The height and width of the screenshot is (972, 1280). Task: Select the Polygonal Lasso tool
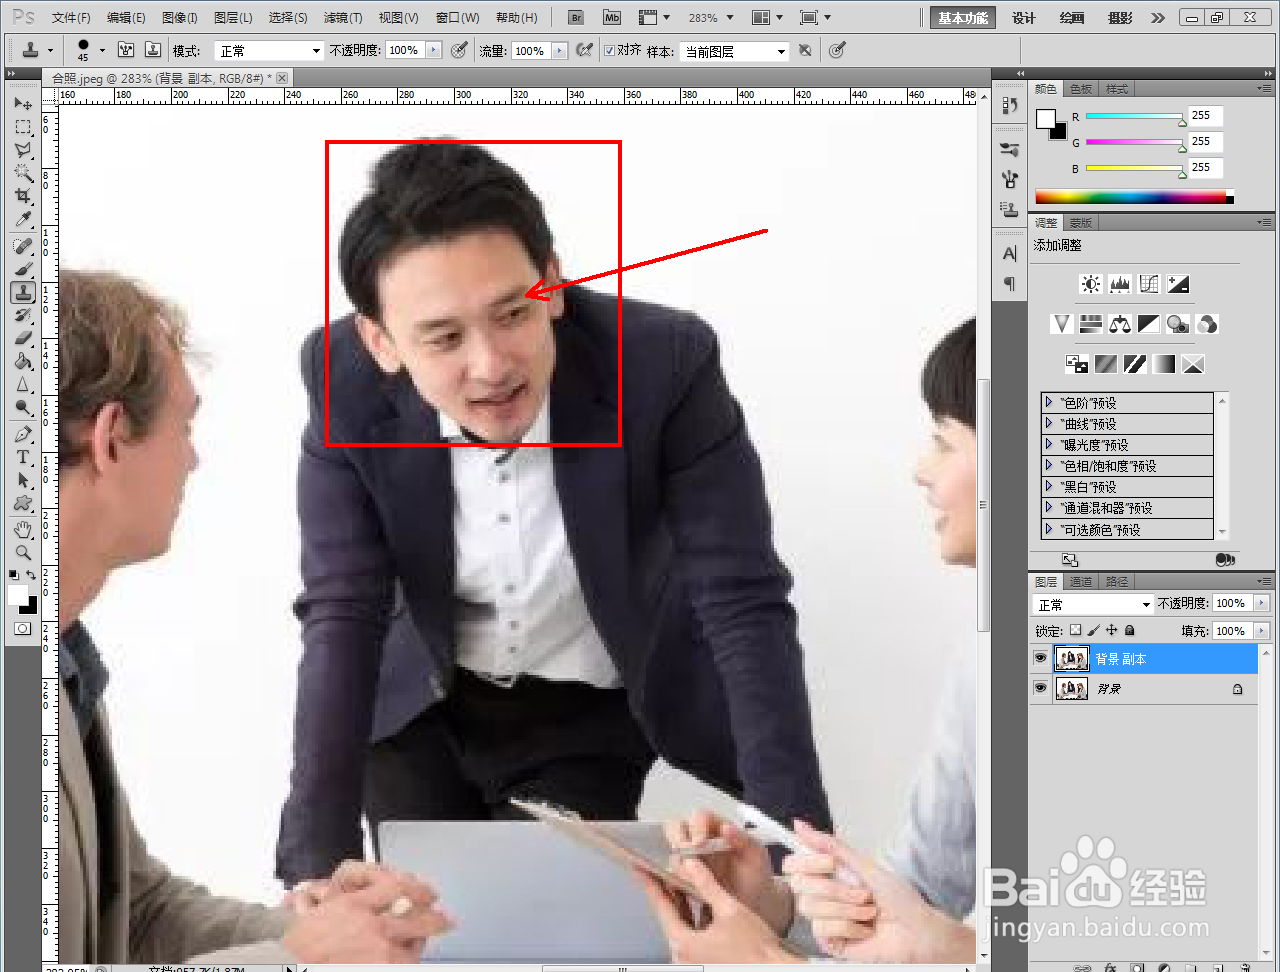[x=23, y=150]
